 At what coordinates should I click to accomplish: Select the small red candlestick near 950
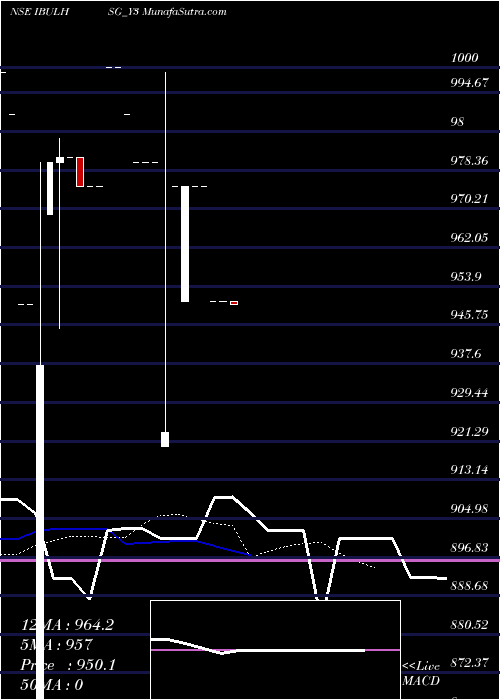[x=234, y=303]
